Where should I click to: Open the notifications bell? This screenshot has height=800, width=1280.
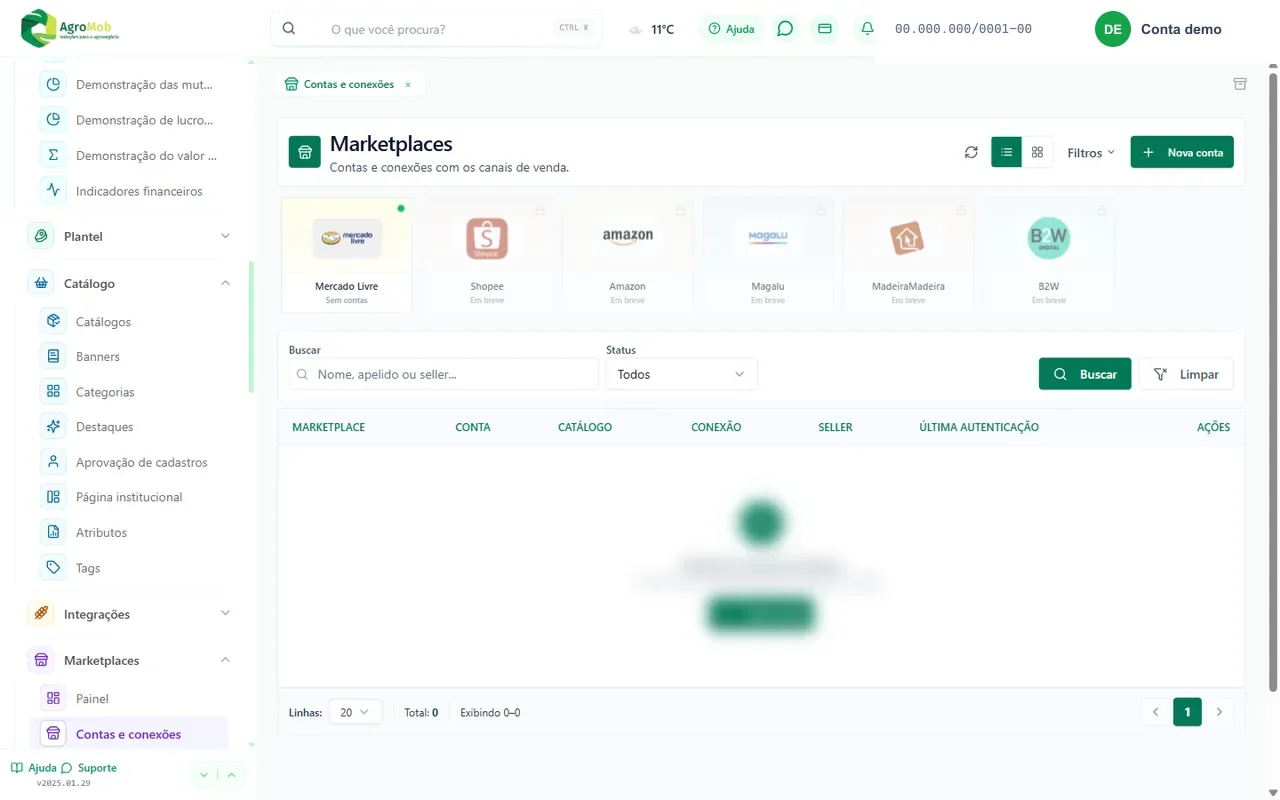click(867, 29)
